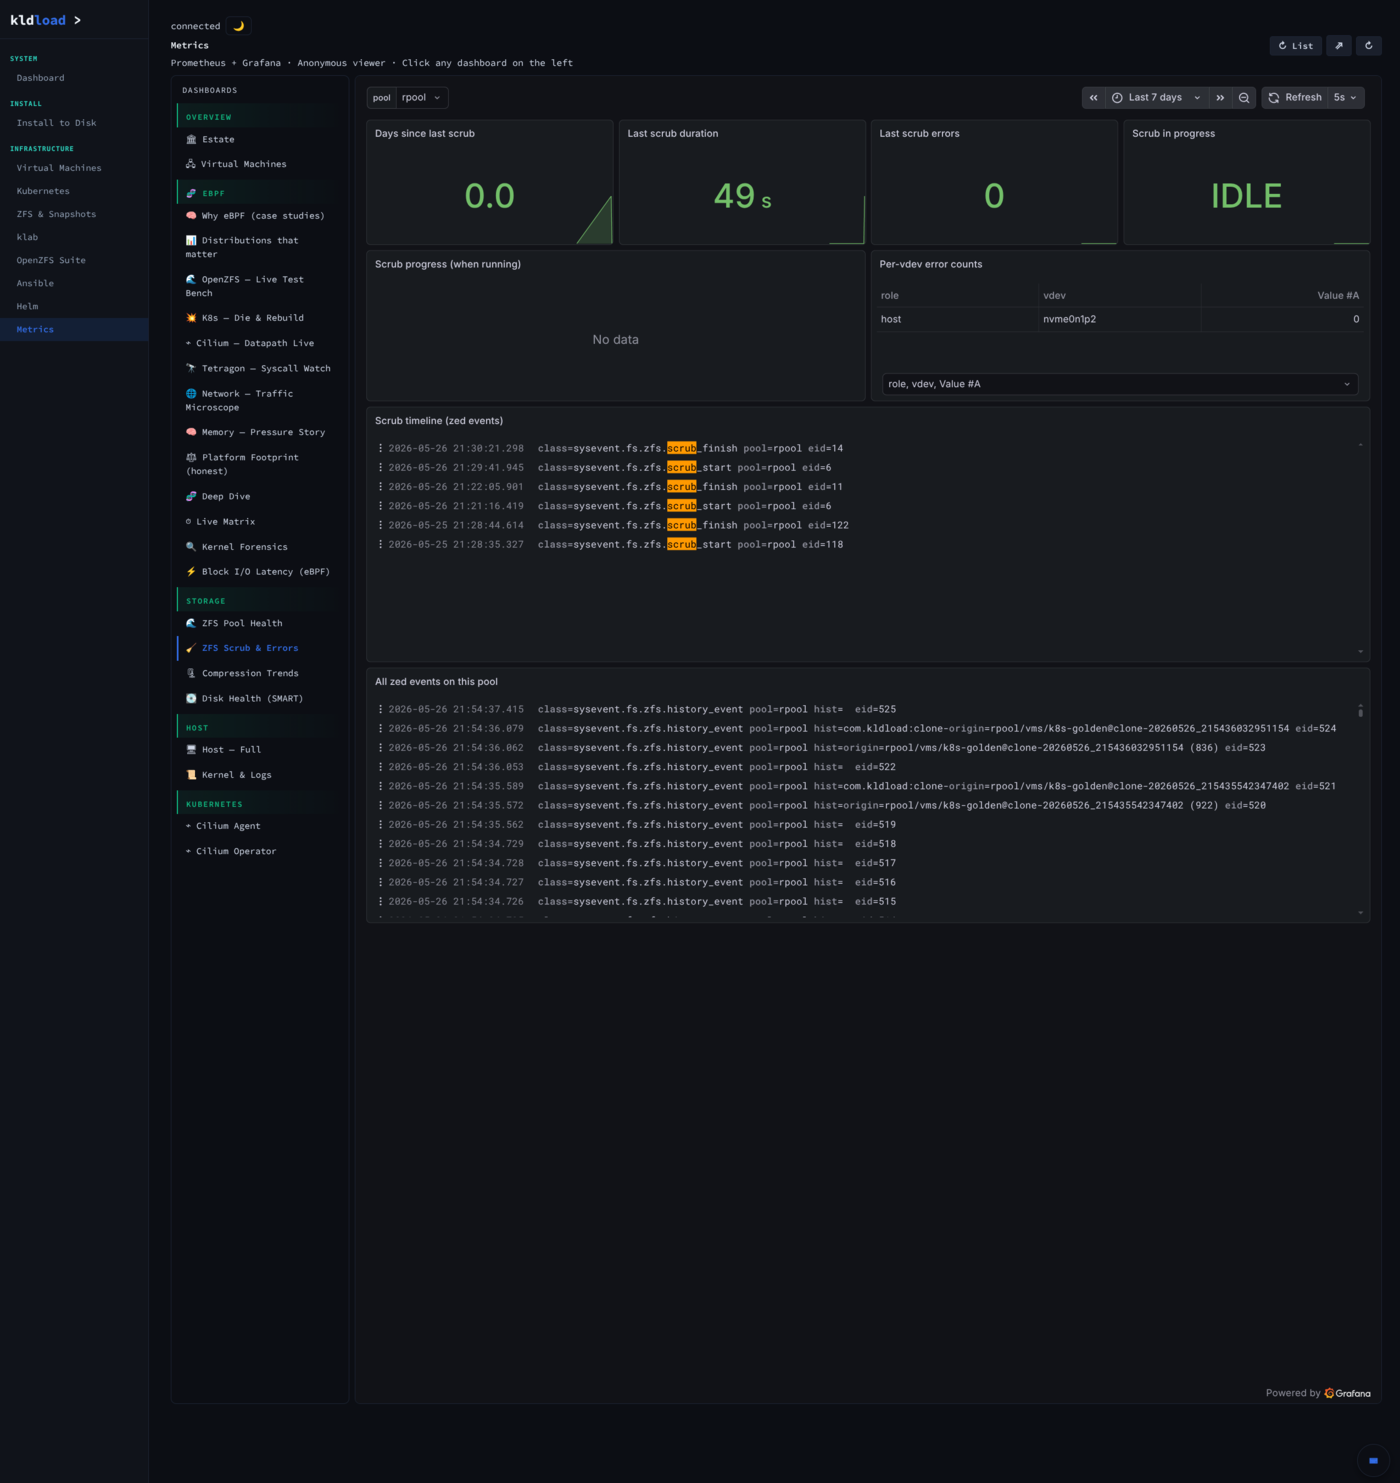
Task: Open OpenZFS – Live Test Bench dashboard
Action: (245, 286)
